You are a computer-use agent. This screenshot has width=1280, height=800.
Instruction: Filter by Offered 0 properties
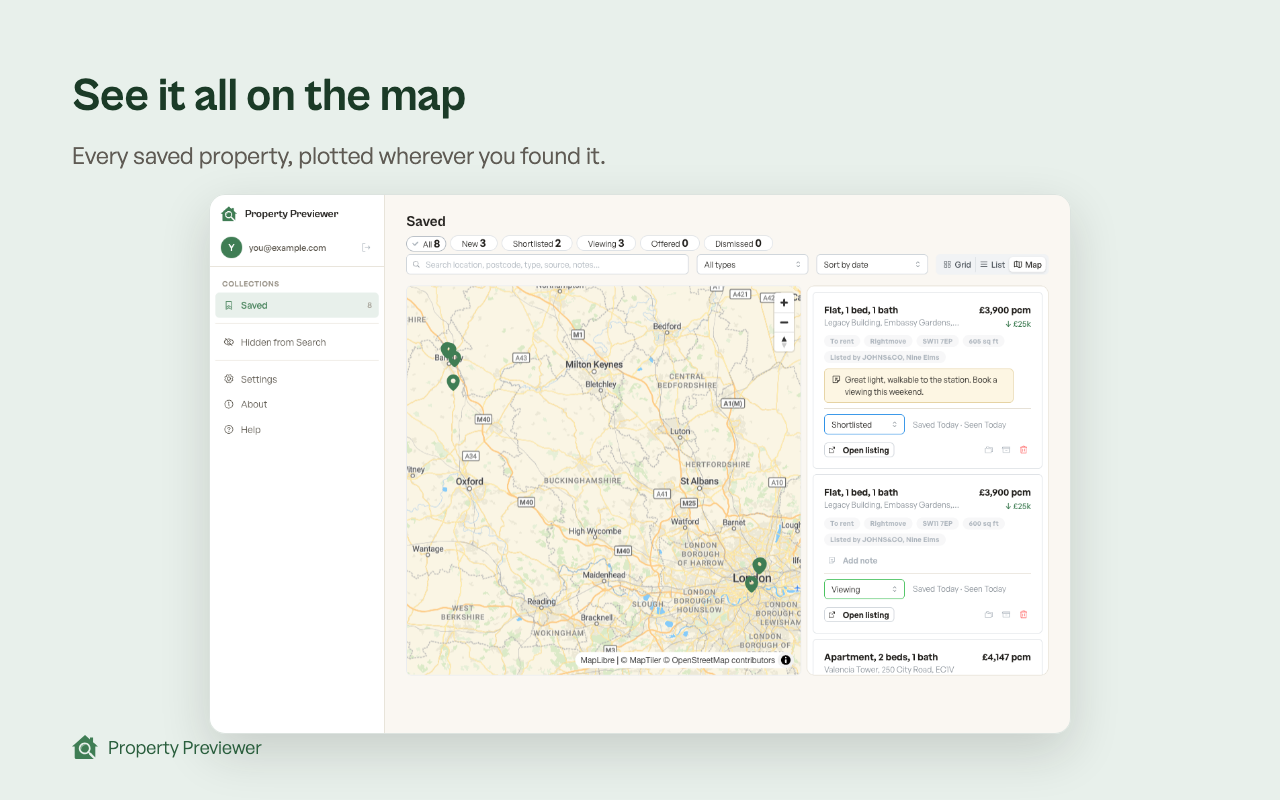[x=669, y=243]
